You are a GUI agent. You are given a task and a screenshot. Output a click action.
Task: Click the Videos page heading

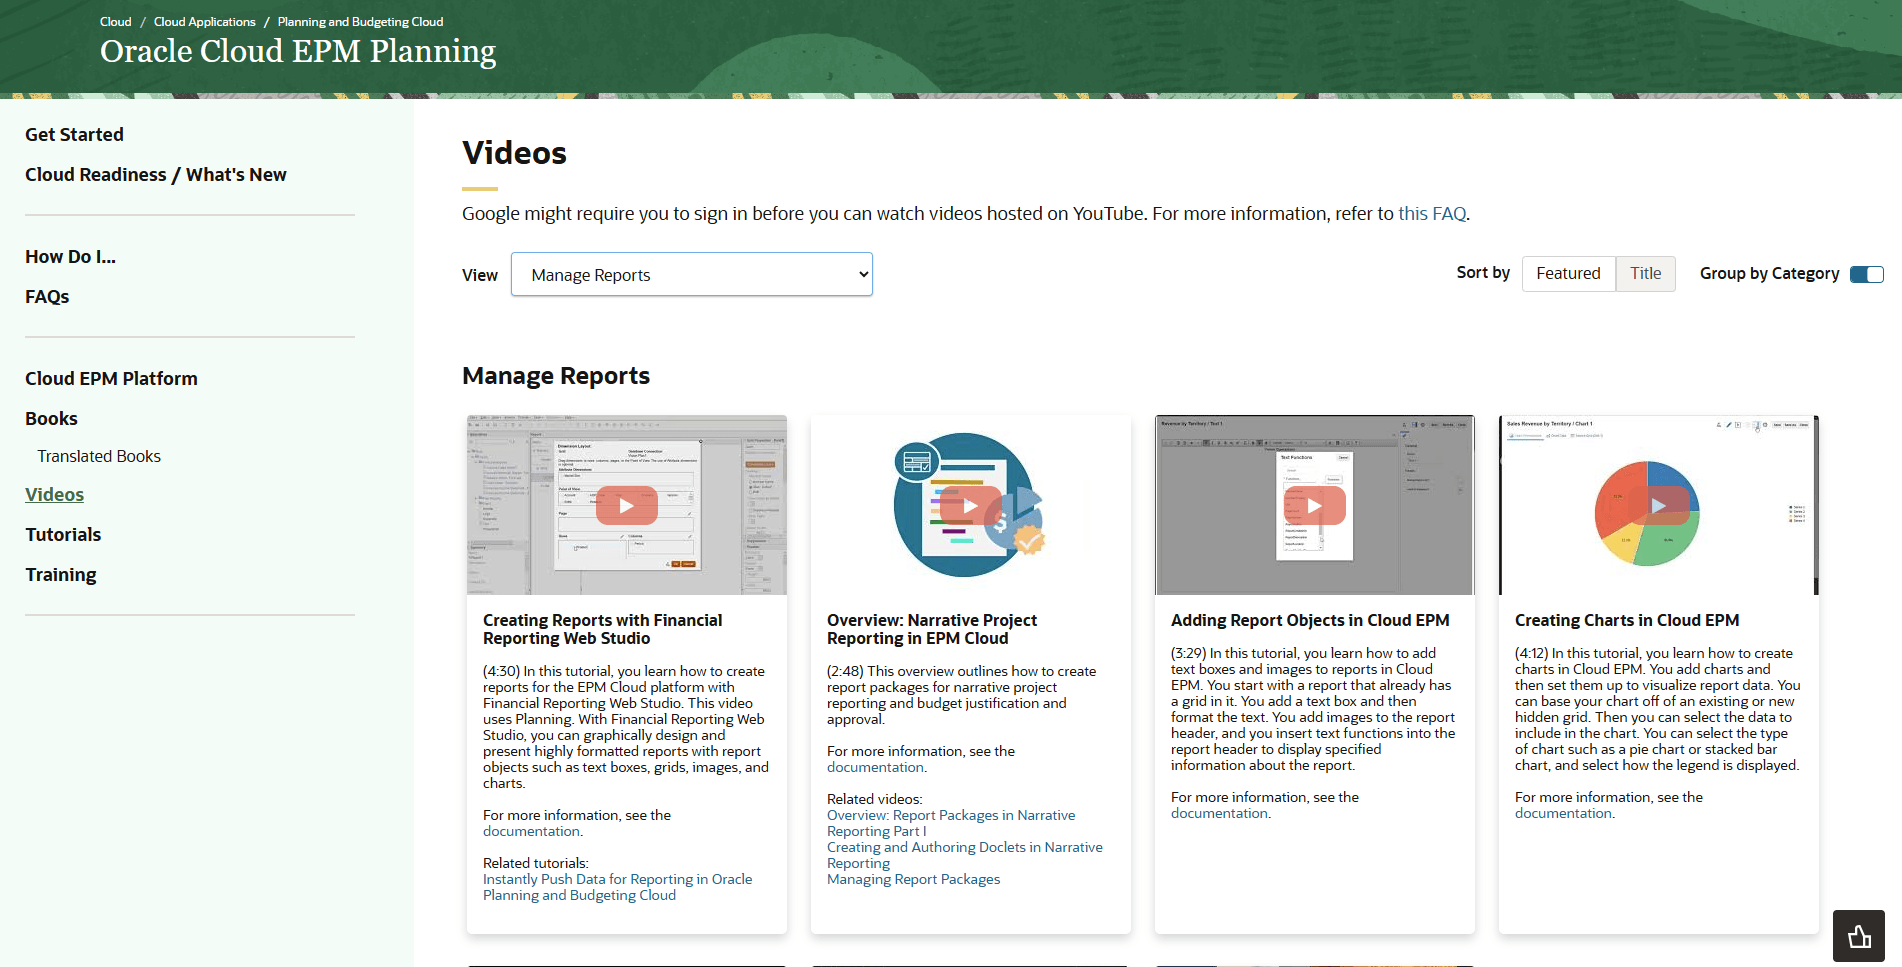(514, 153)
